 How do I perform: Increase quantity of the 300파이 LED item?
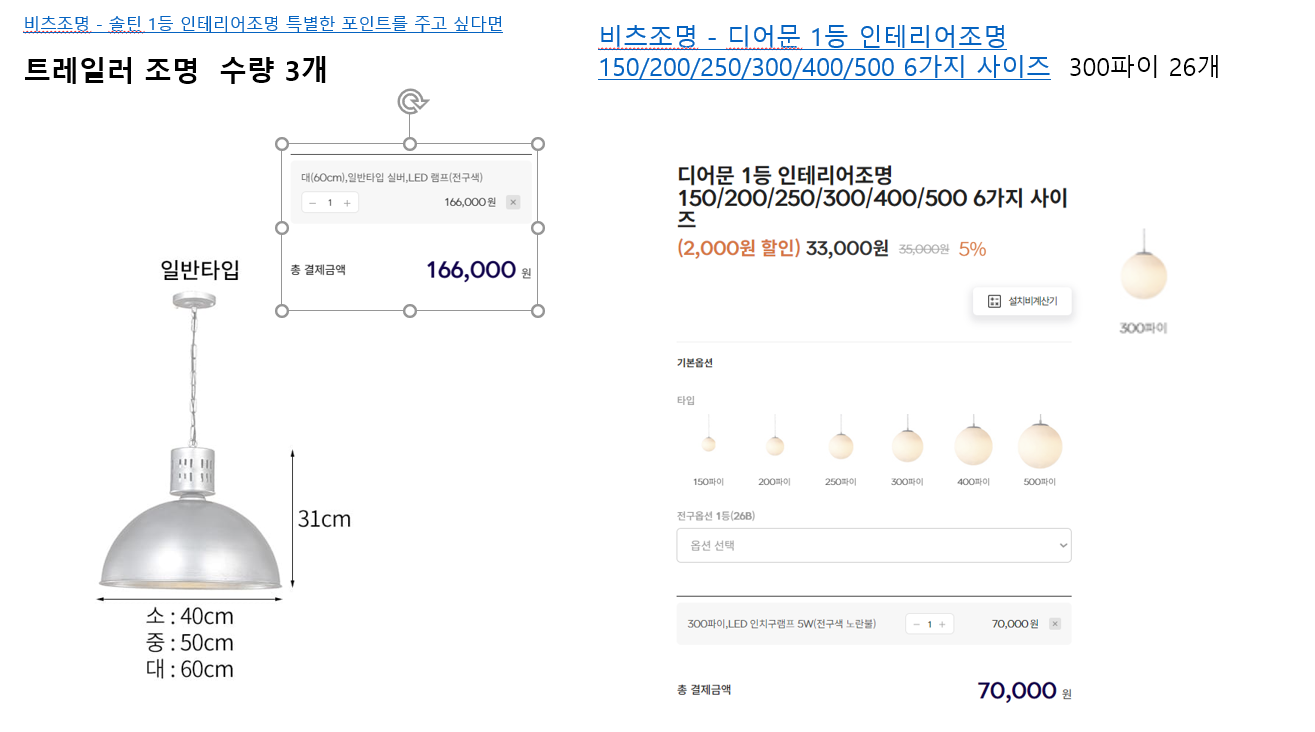coord(942,624)
